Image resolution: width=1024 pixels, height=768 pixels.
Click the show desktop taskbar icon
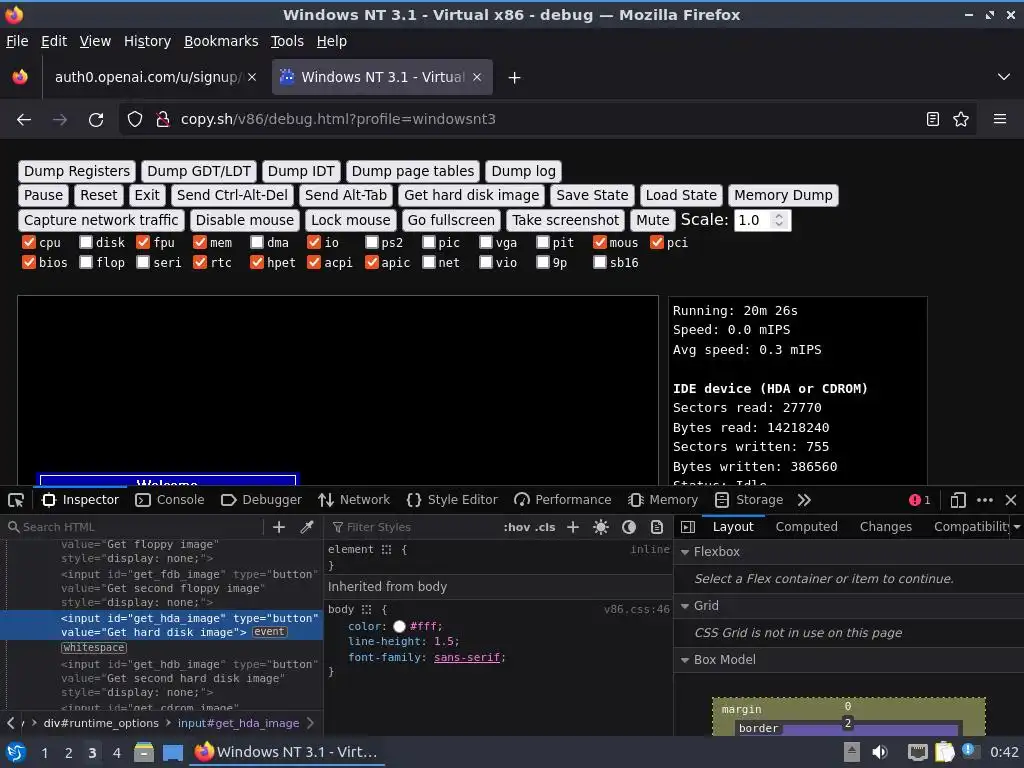[173, 752]
